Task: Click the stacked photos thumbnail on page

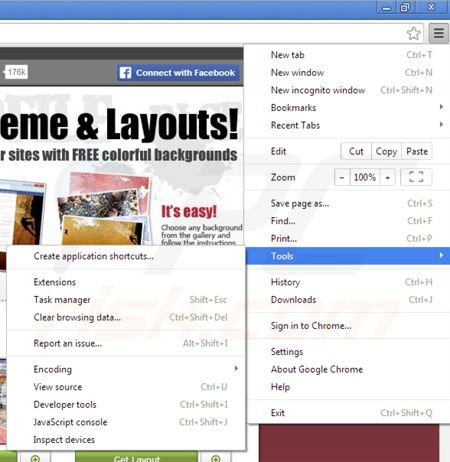Action: [103, 210]
